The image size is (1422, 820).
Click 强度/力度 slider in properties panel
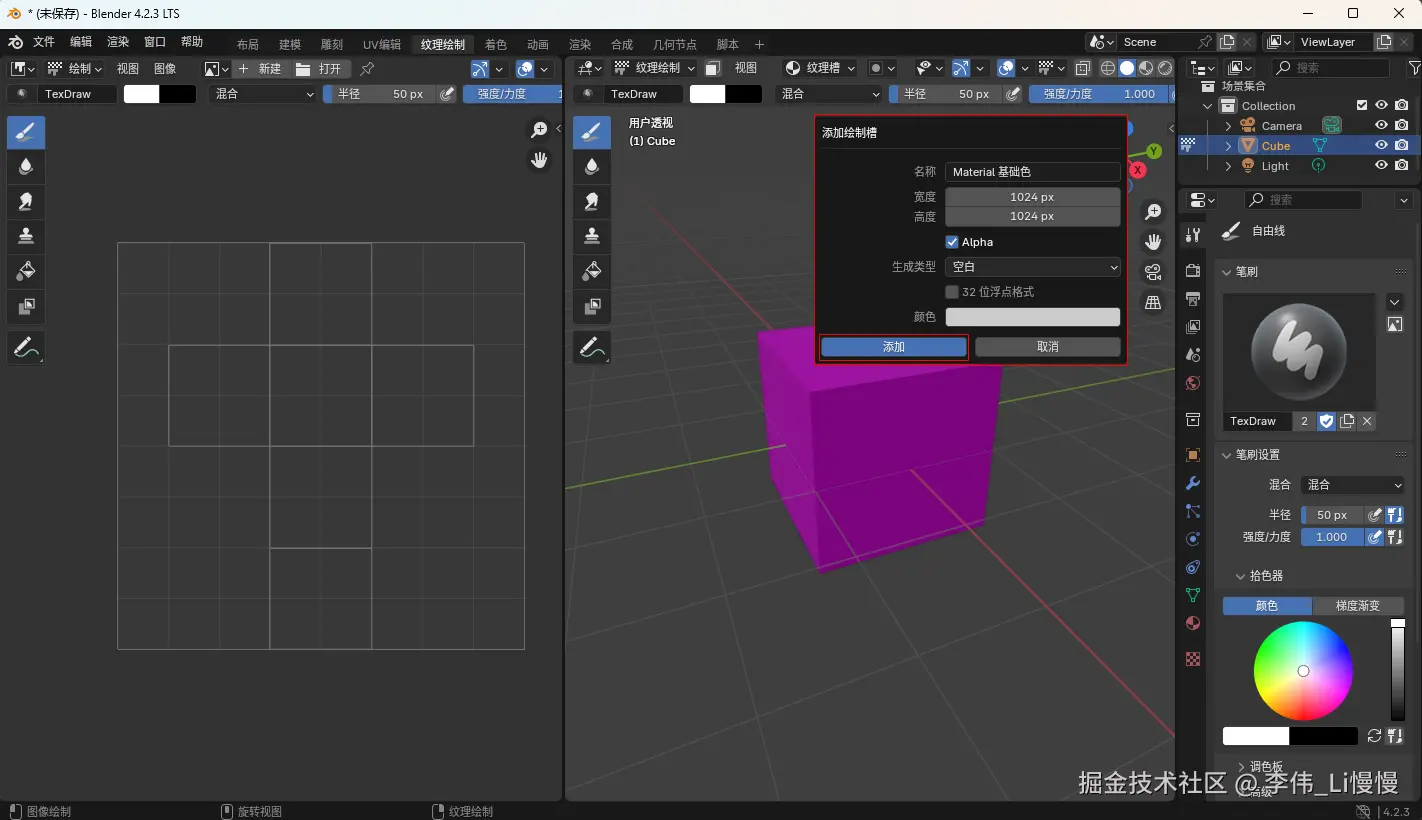[x=1332, y=537]
